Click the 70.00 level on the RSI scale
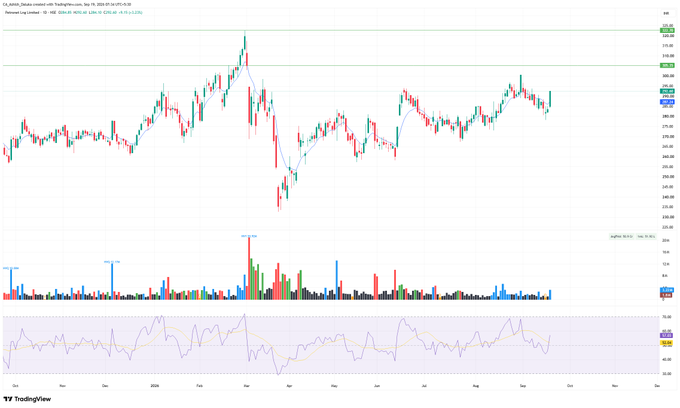 667,317
